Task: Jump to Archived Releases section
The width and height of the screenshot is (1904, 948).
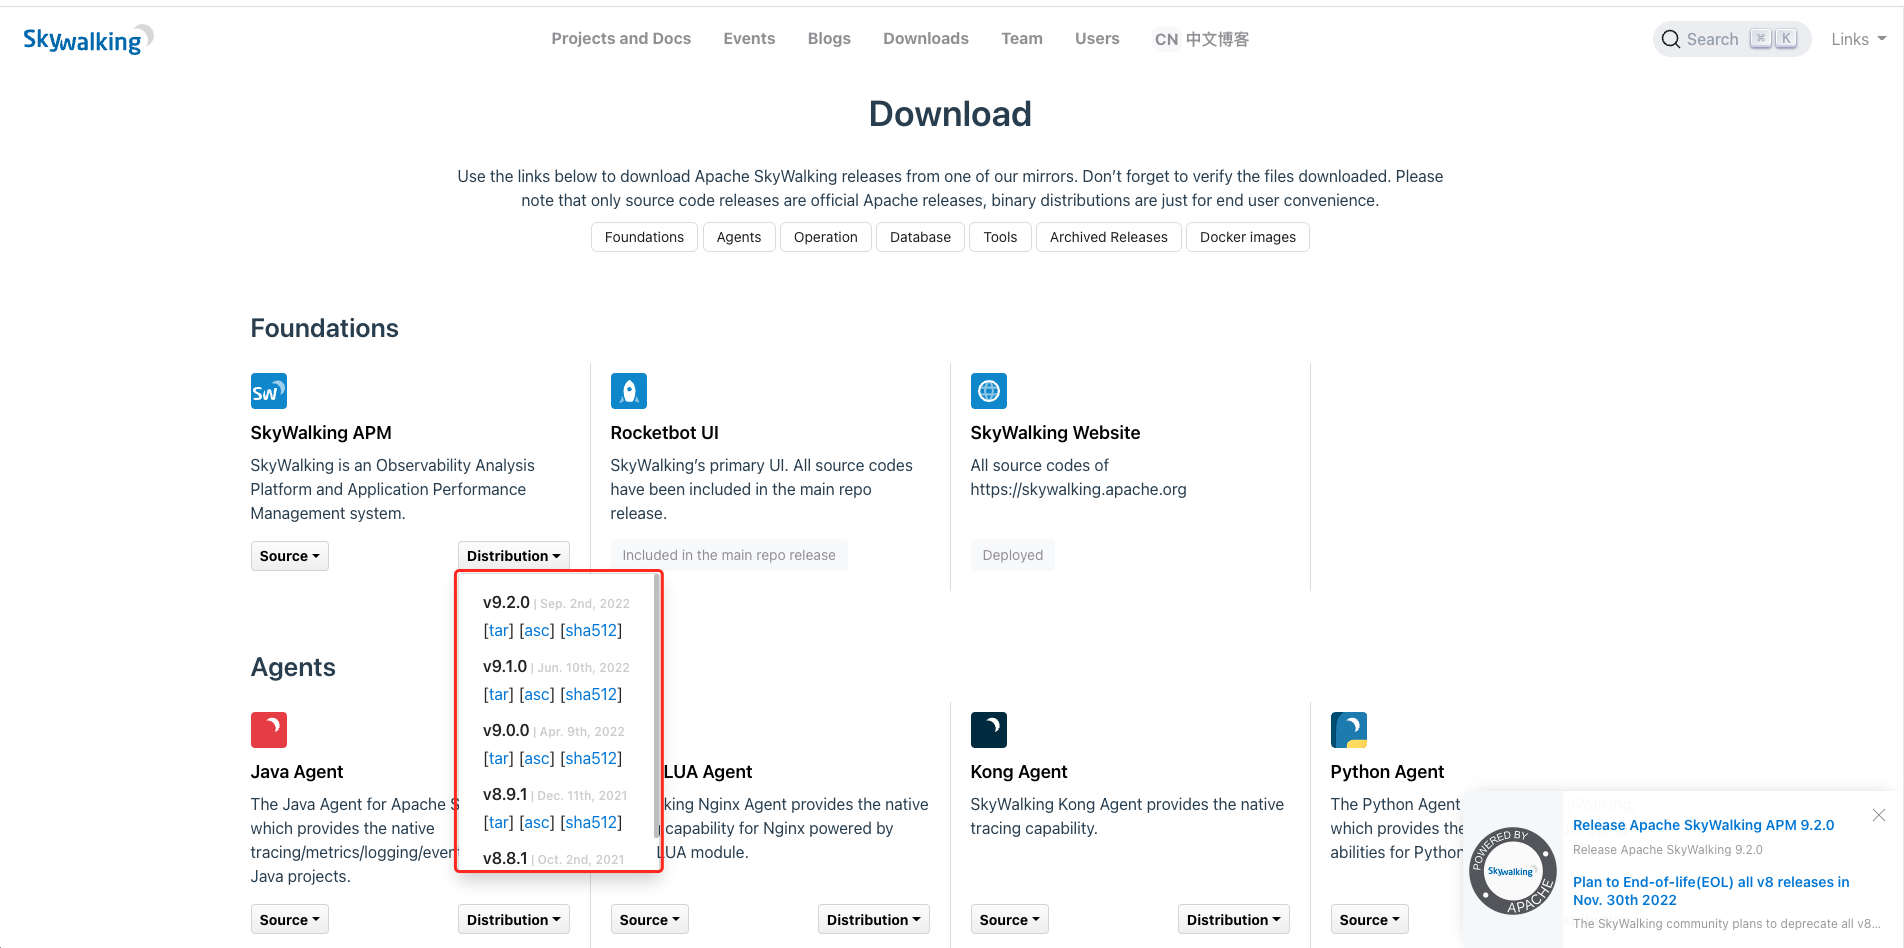Action: click(x=1108, y=237)
